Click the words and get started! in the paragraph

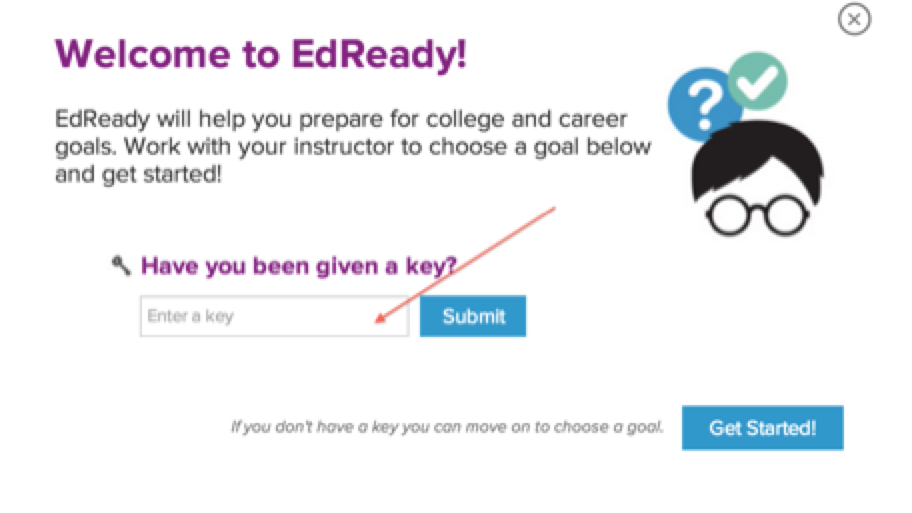(138, 174)
